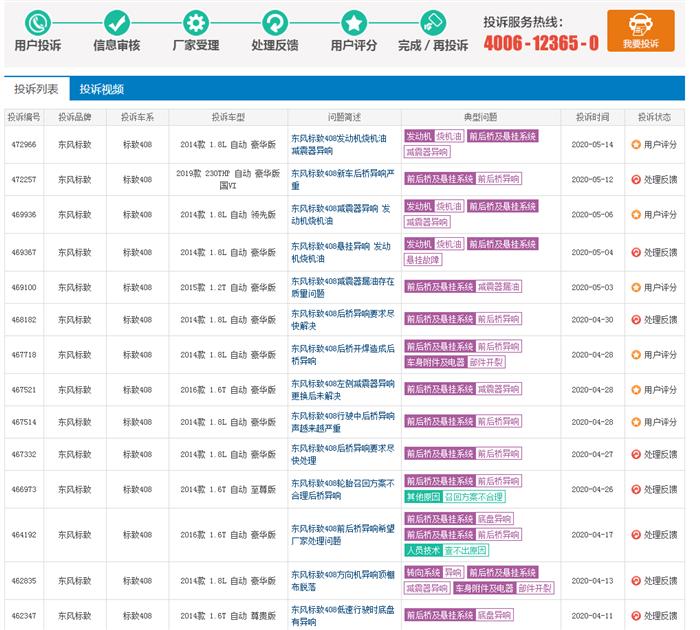Click the 用户评分 status icon for complaint 467514
This screenshot has height=630, width=700.
[x=636, y=422]
